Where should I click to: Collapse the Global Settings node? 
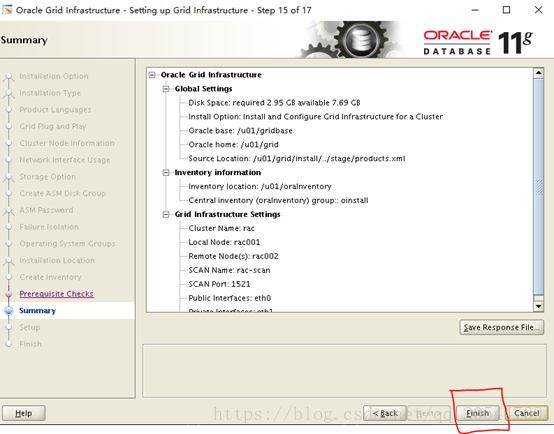166,89
